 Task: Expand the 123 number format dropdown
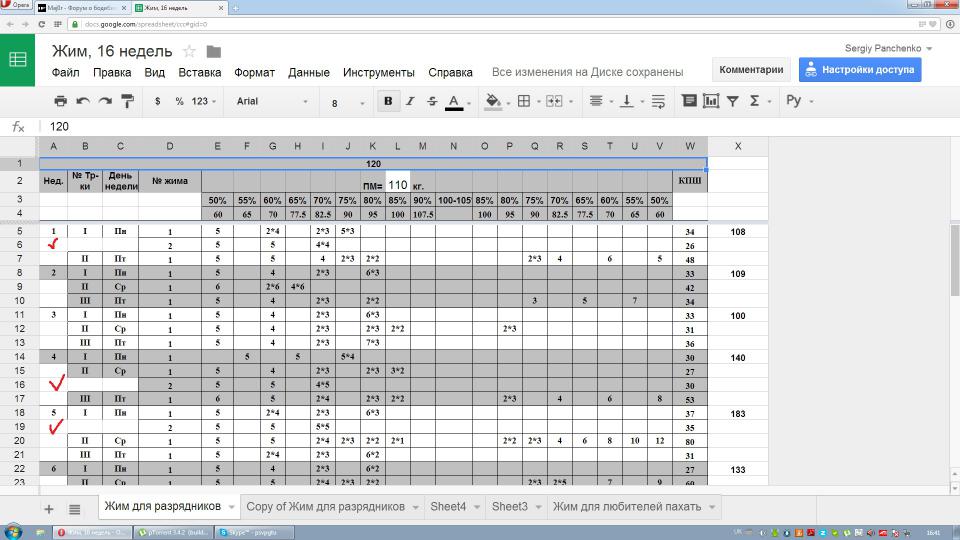(205, 101)
